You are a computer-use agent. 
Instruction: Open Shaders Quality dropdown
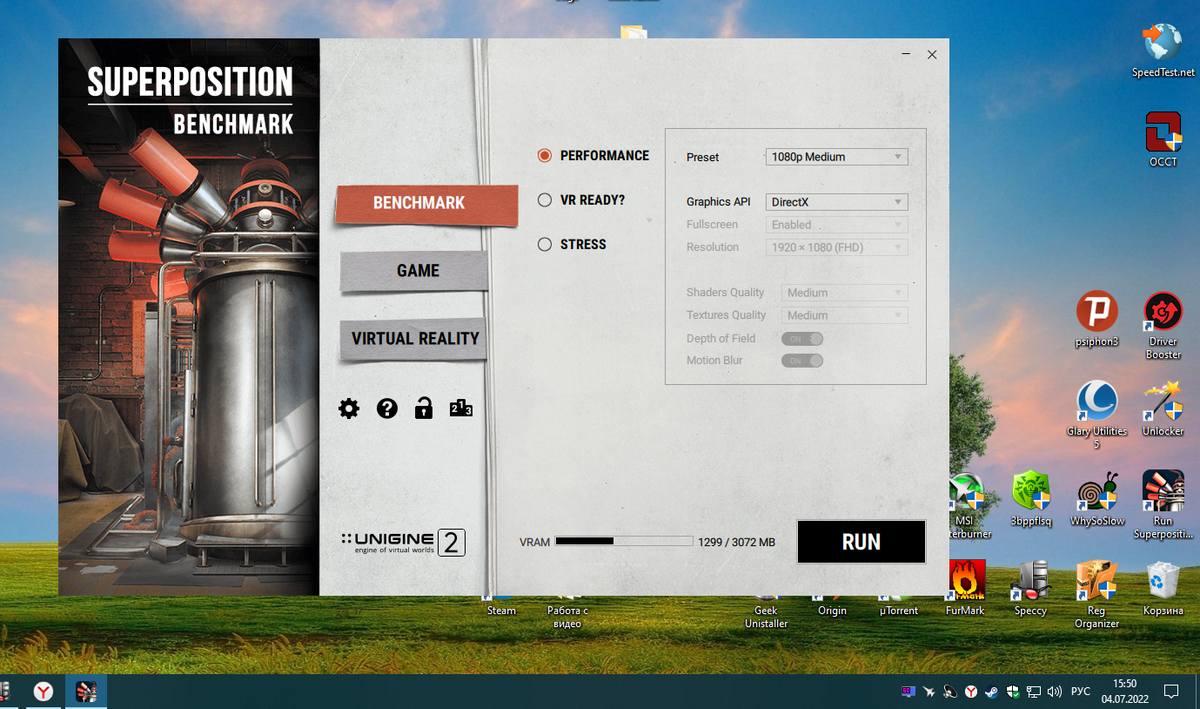(x=844, y=293)
